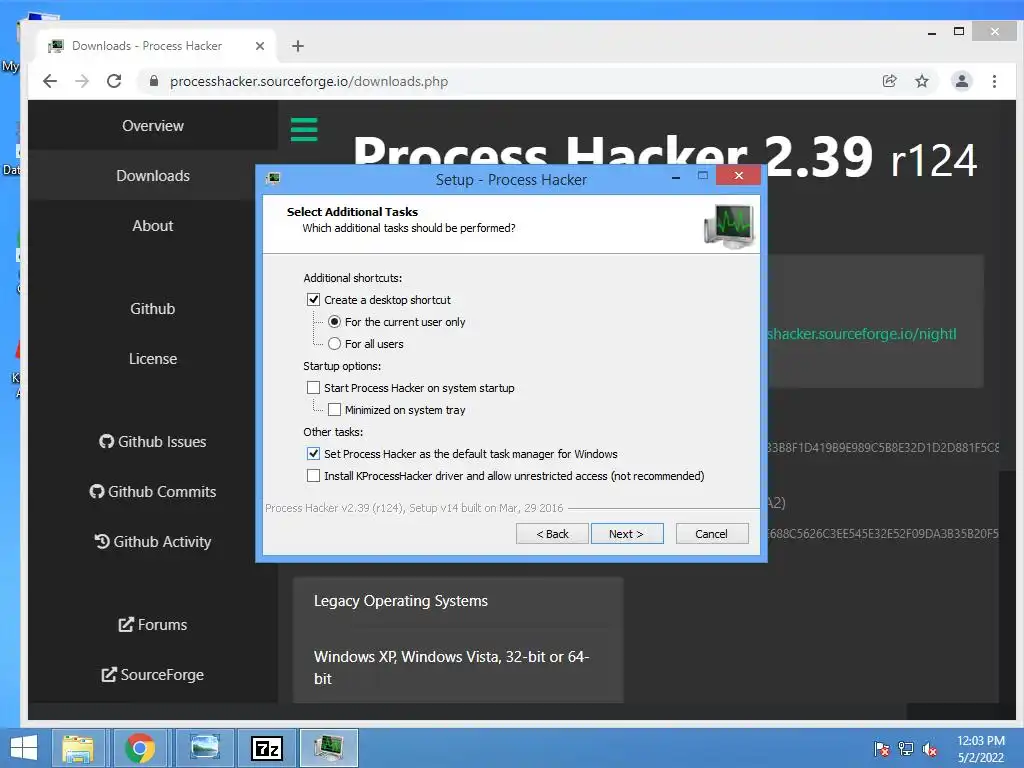Open File Explorer from taskbar
The height and width of the screenshot is (768, 1024).
pos(78,748)
